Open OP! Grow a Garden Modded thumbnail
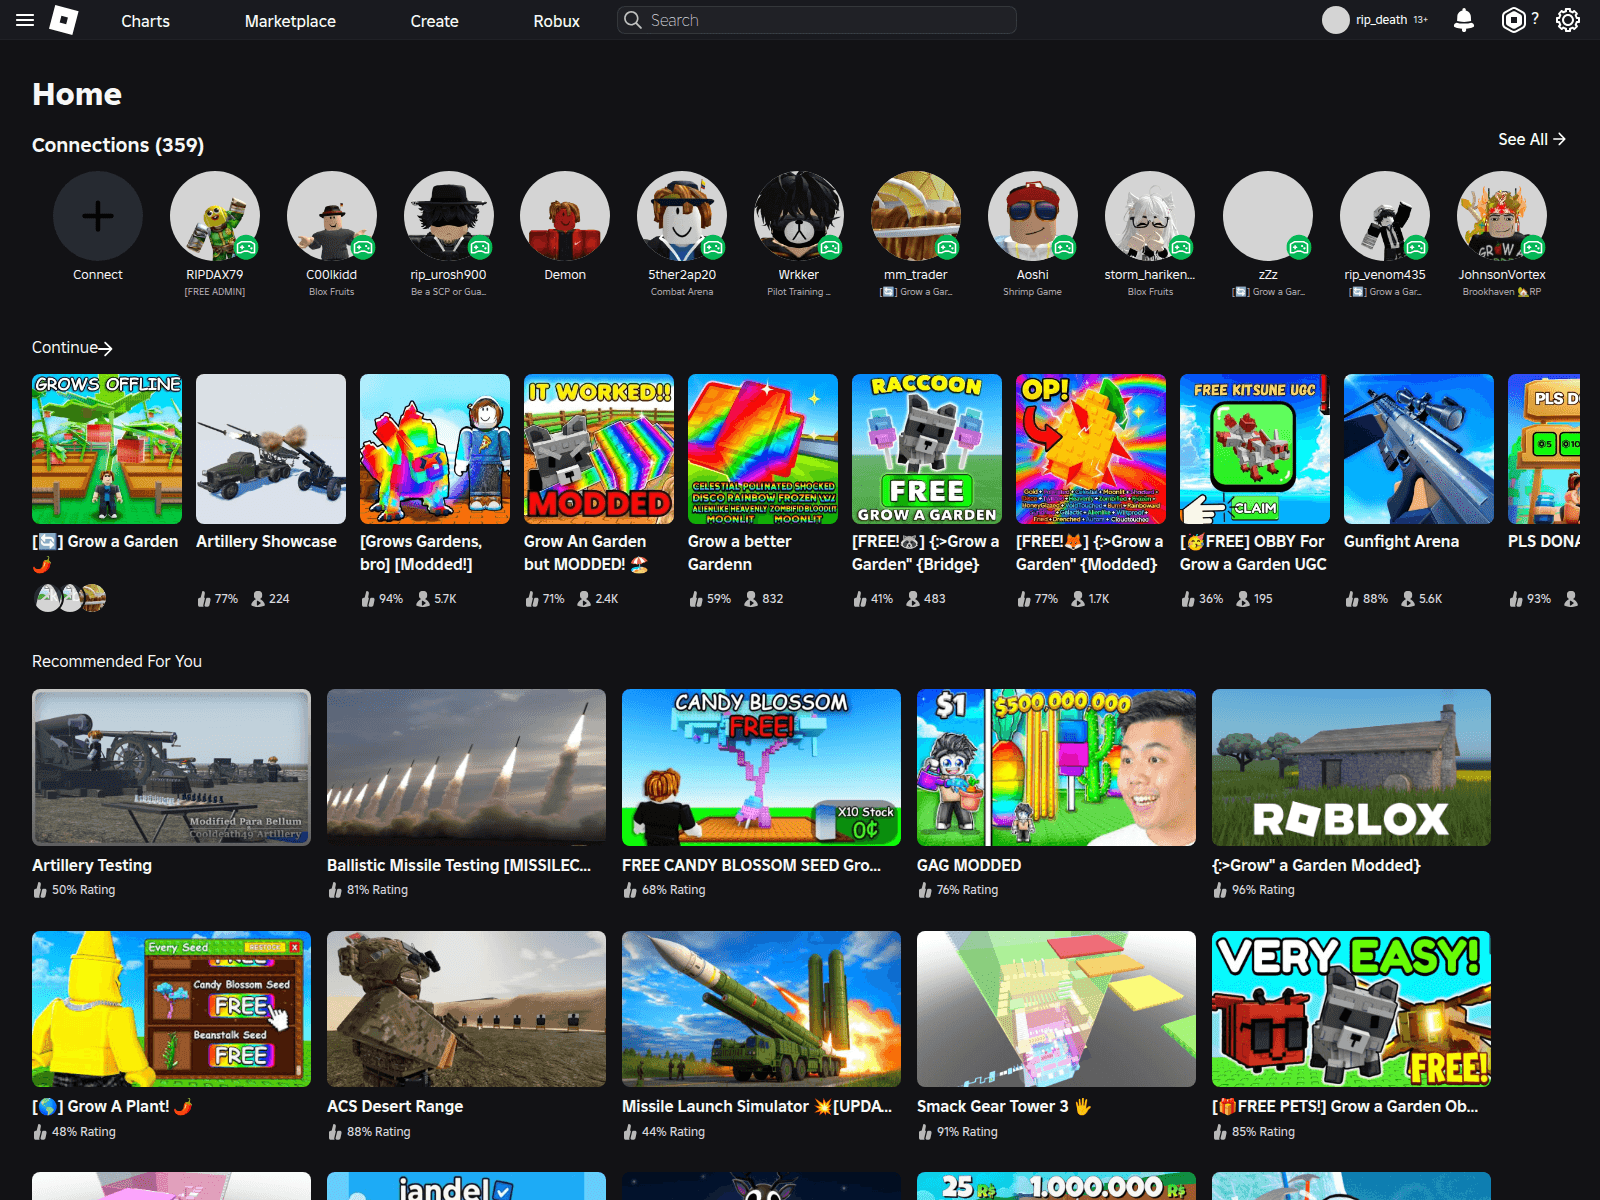Screen dimensions: 1600x1200 (x=1091, y=449)
